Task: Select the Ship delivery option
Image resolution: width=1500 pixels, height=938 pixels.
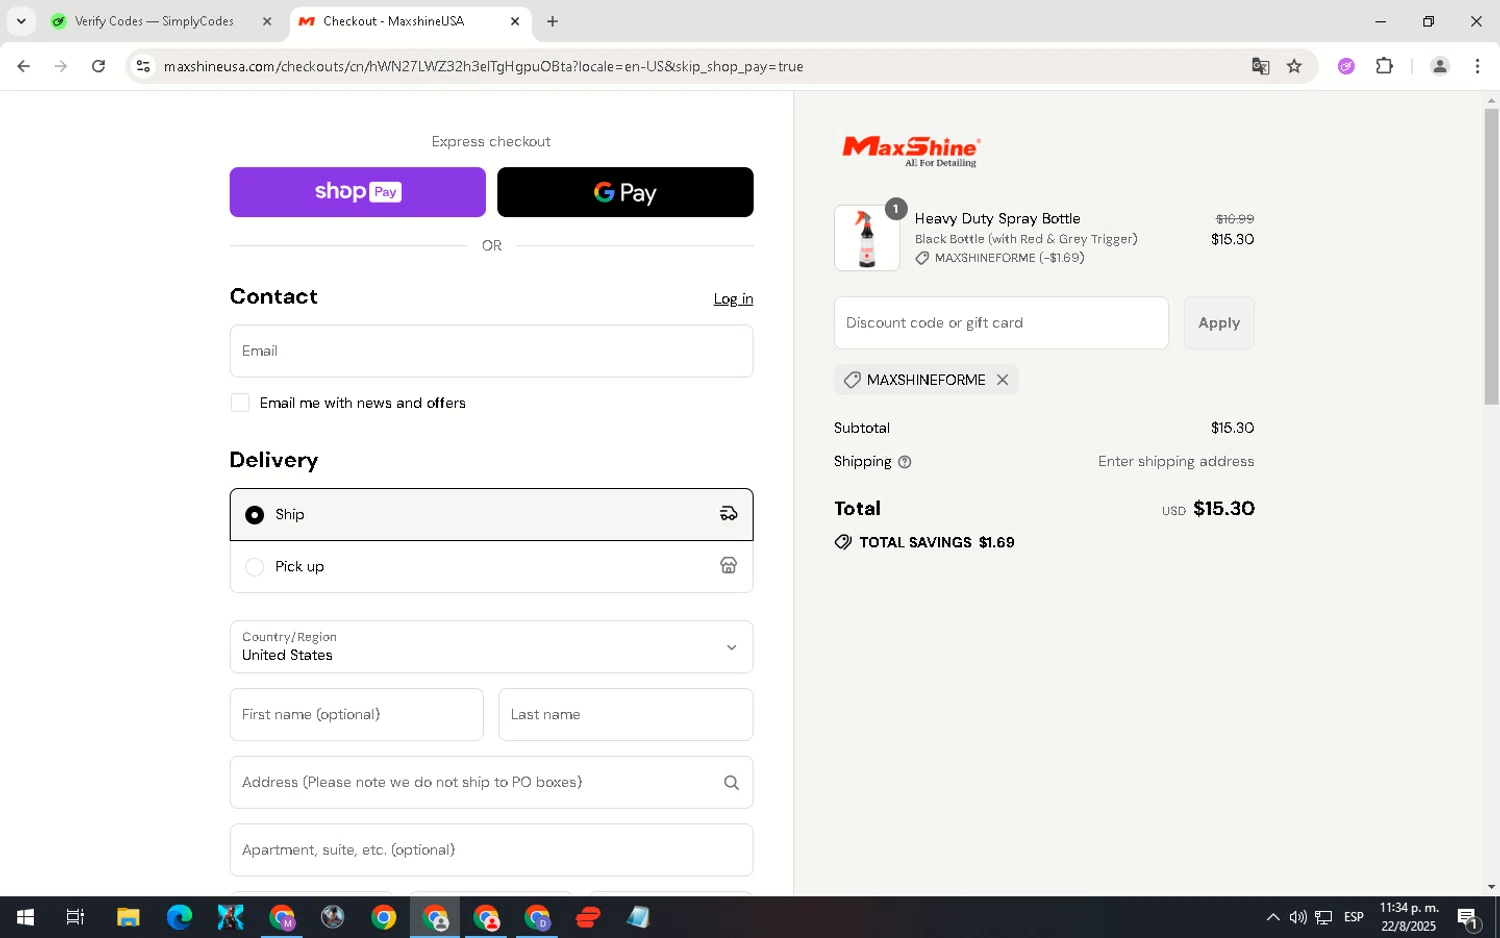Action: point(491,514)
